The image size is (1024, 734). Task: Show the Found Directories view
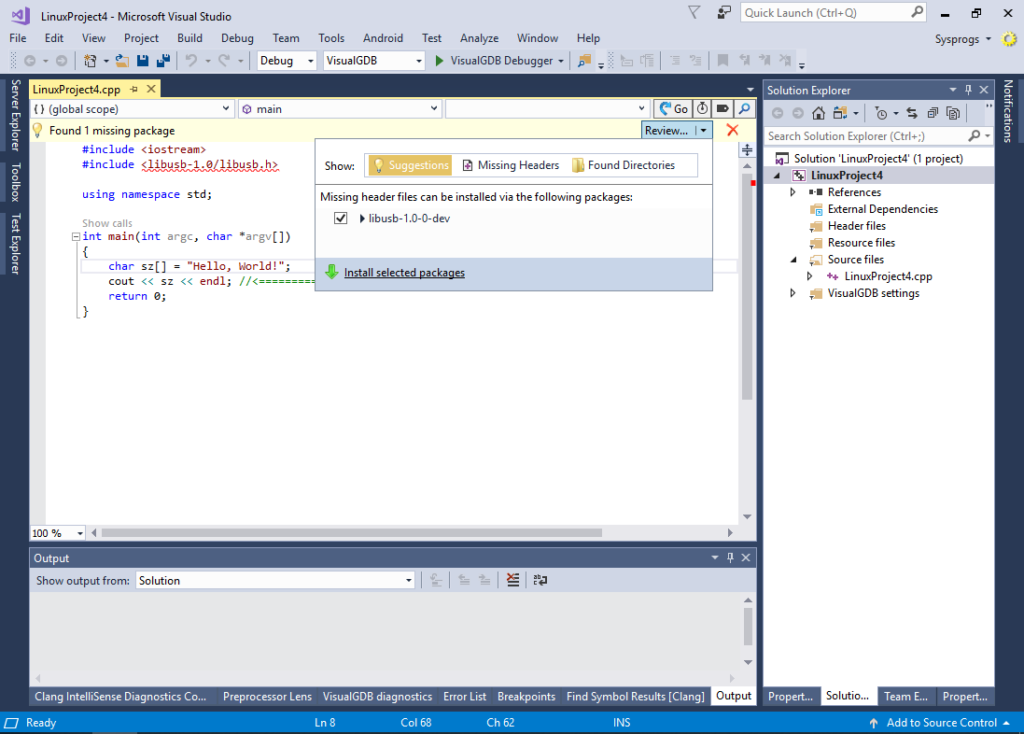tap(623, 165)
